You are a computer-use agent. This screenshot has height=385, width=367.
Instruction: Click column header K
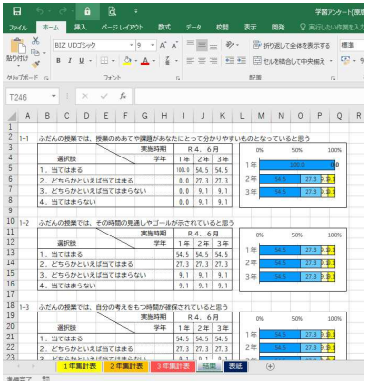click(x=222, y=116)
